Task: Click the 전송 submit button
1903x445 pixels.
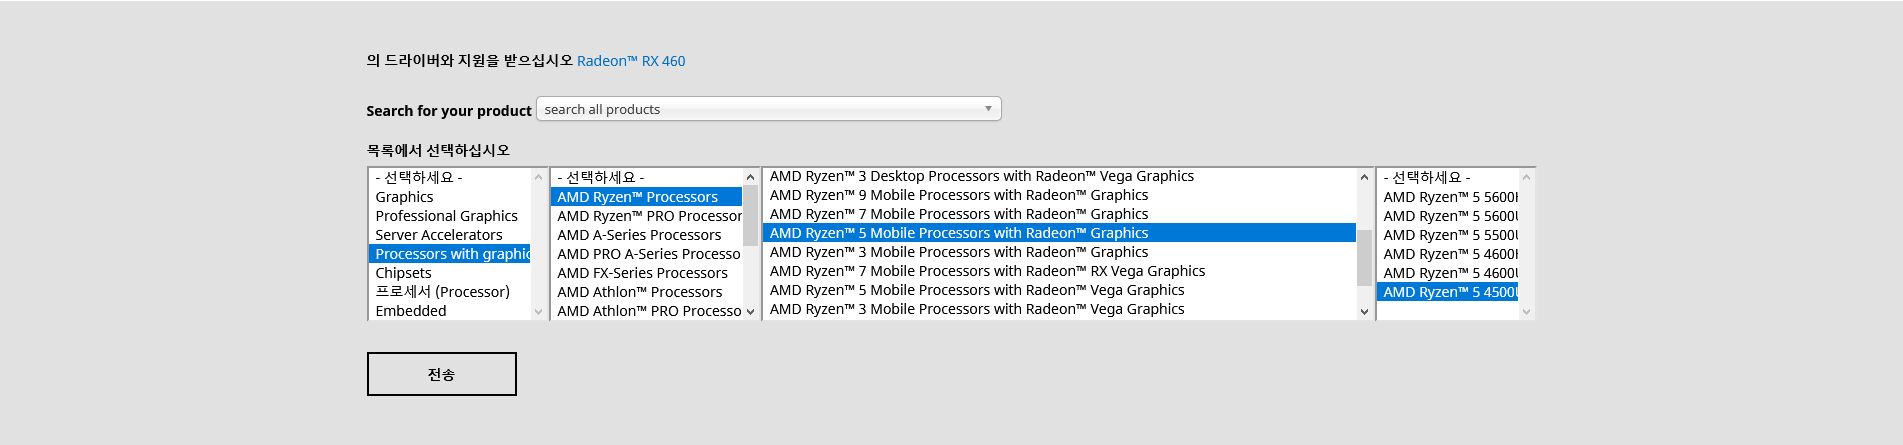Action: point(442,374)
